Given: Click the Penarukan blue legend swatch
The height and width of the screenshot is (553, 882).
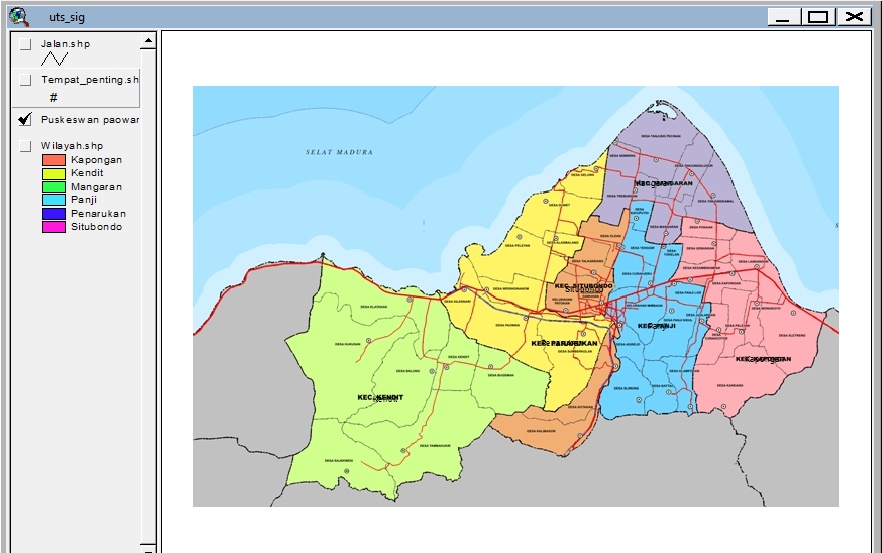Looking at the screenshot, I should coord(53,214).
